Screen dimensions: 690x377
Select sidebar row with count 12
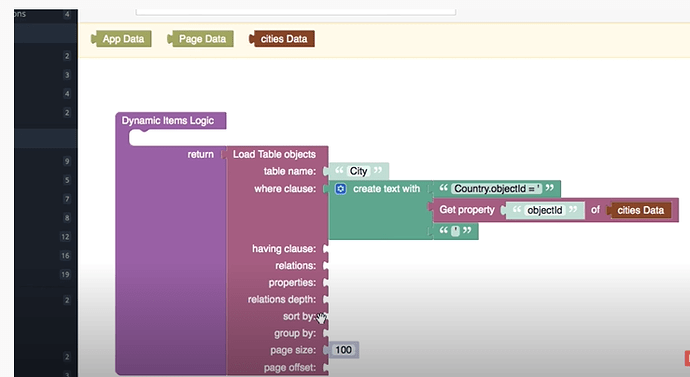46,237
